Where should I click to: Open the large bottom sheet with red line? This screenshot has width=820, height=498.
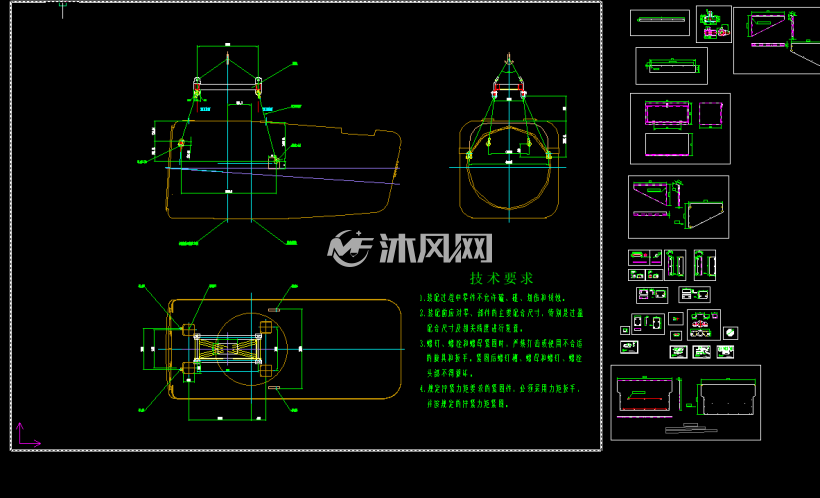686,403
